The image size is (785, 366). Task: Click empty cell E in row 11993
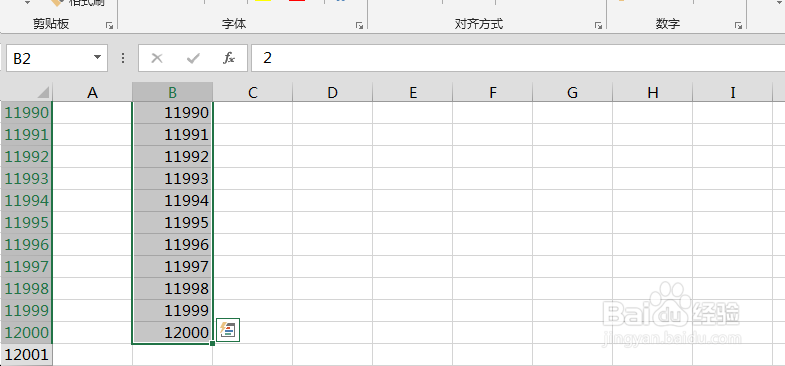(x=413, y=179)
